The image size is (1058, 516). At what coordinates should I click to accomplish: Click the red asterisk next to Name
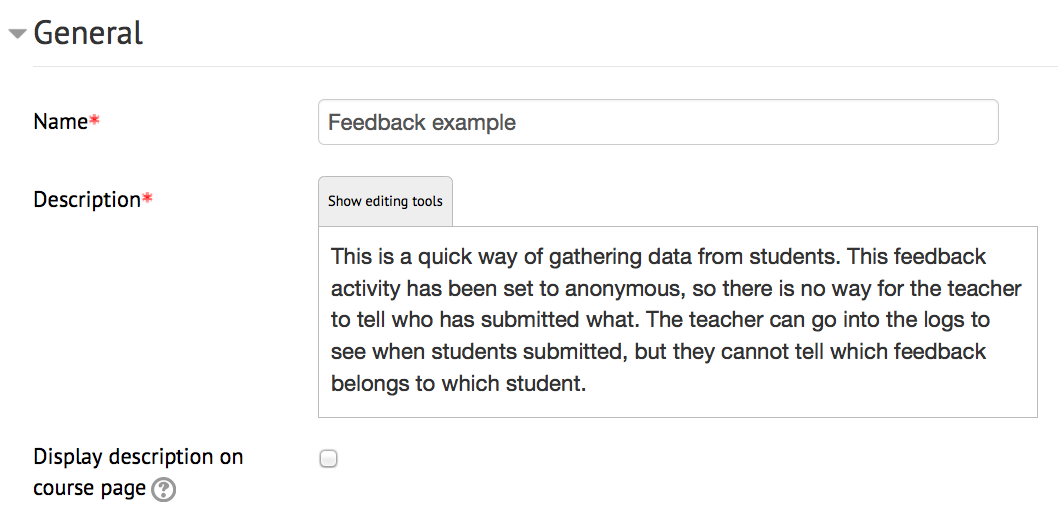pos(94,121)
